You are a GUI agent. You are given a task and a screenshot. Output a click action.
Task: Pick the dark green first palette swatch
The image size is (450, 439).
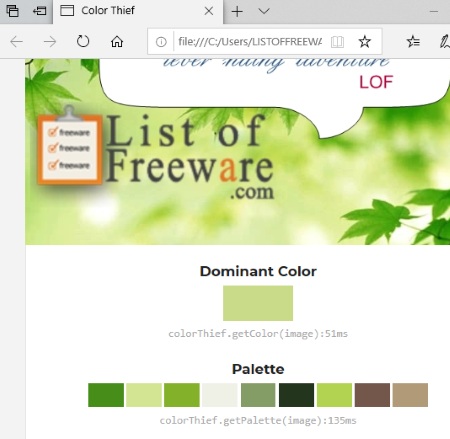(x=106, y=395)
